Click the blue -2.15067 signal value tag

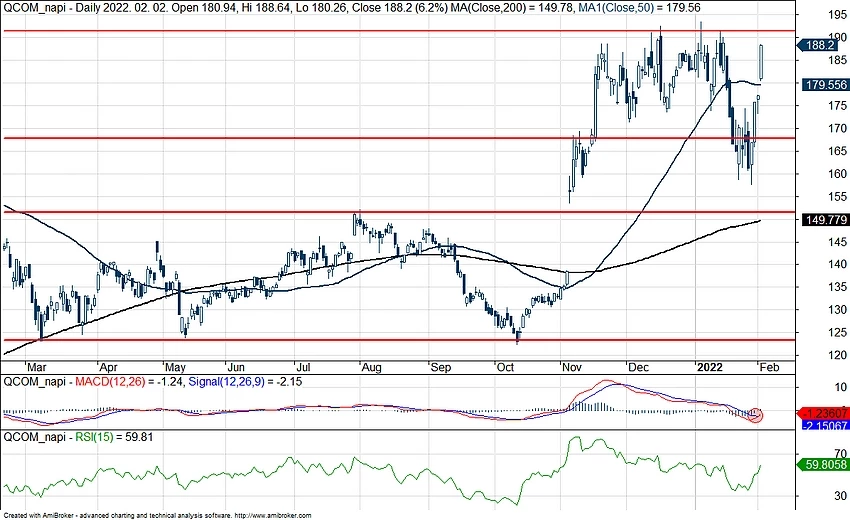tap(825, 426)
